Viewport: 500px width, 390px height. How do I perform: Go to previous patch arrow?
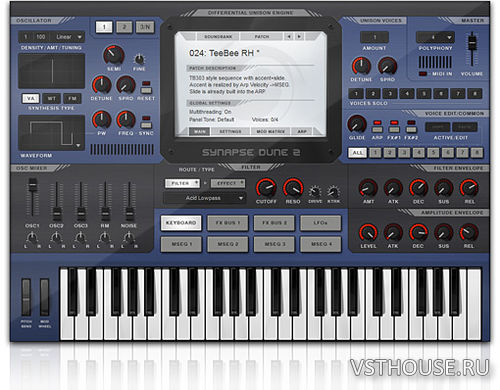pyautogui.click(x=289, y=37)
